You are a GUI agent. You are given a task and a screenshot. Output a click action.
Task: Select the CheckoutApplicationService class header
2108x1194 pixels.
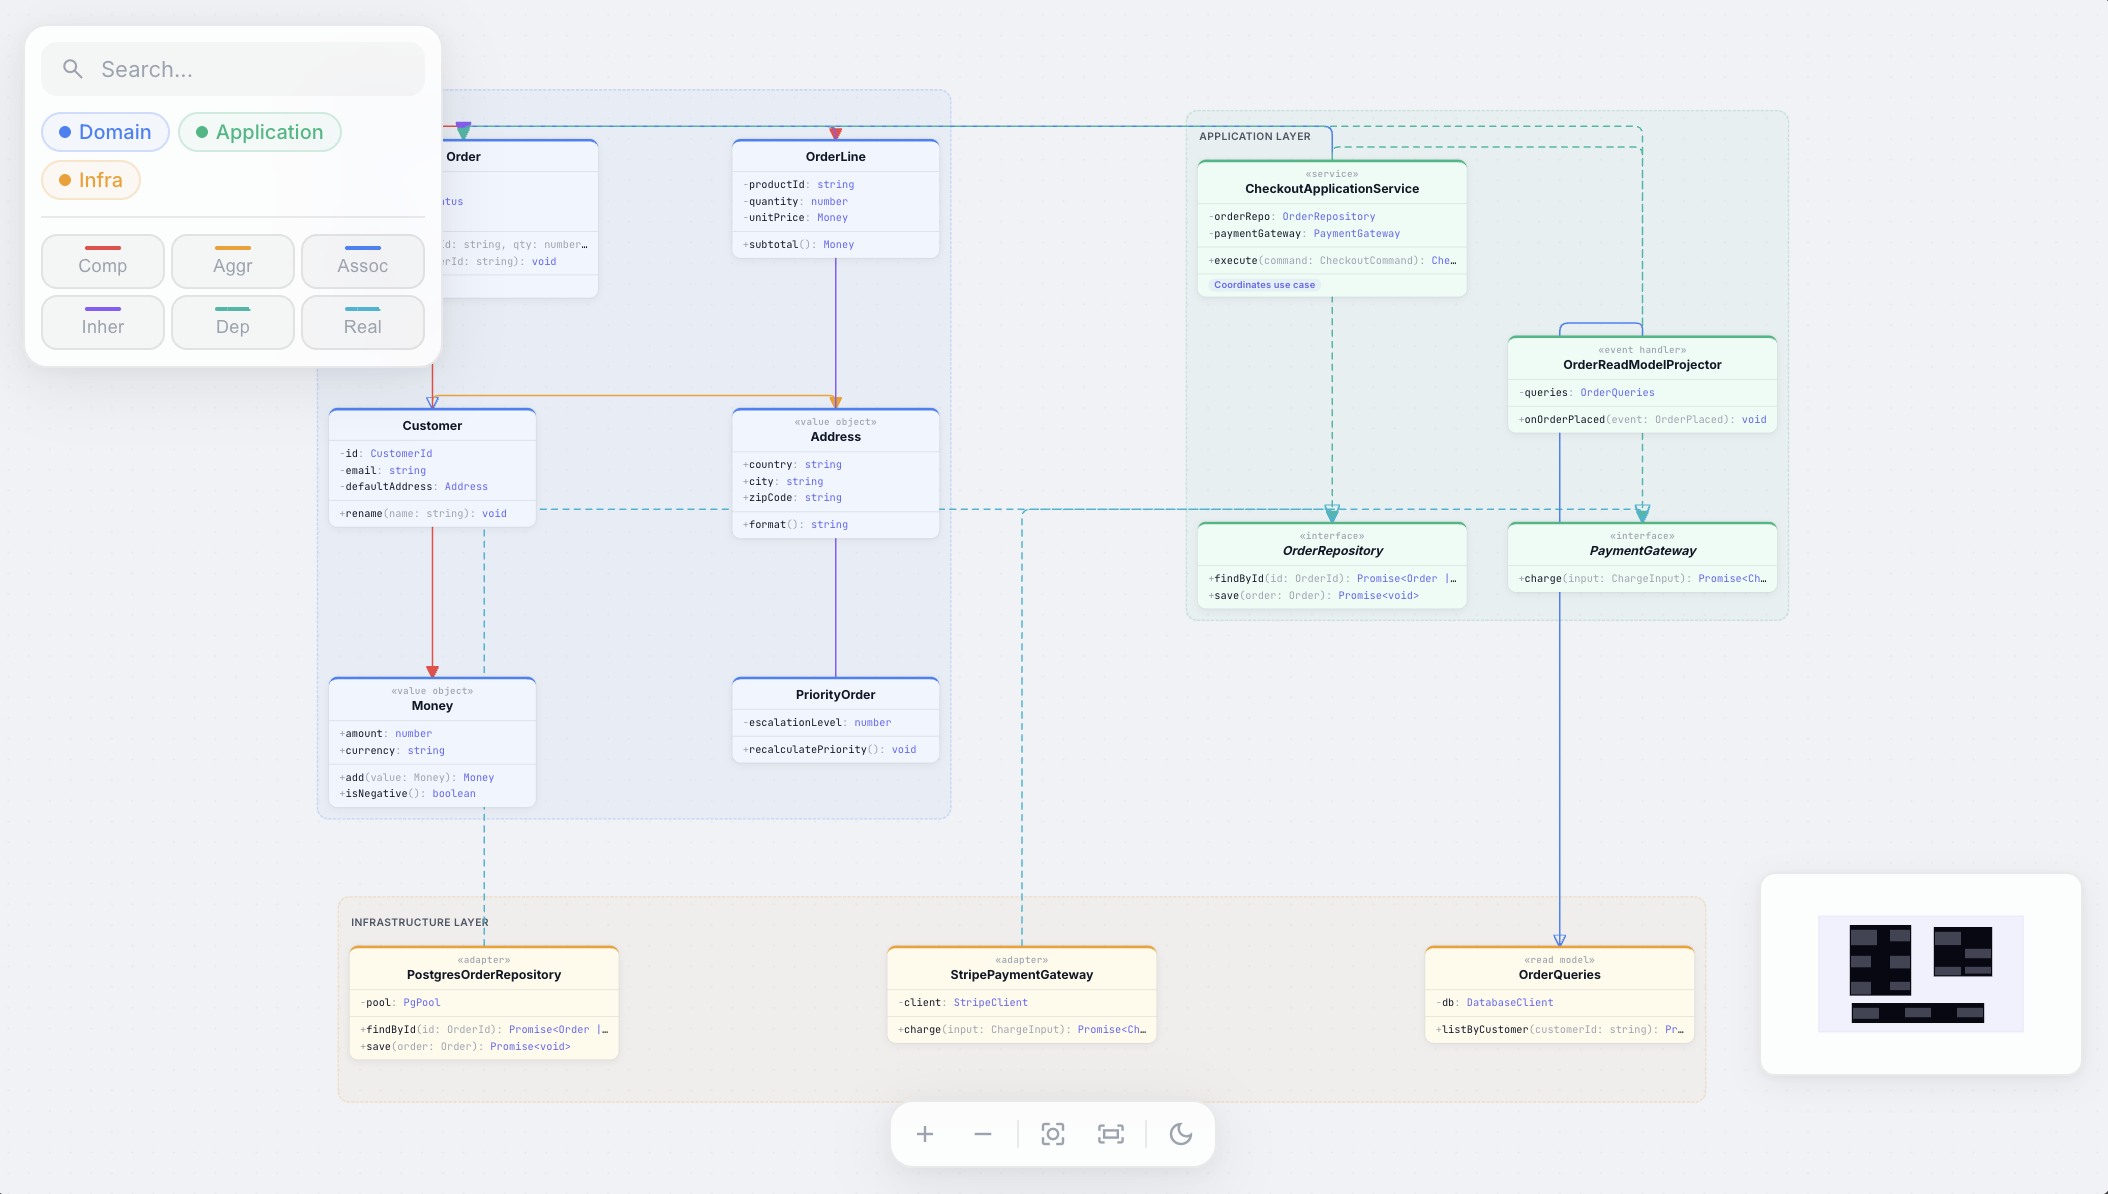(x=1331, y=182)
